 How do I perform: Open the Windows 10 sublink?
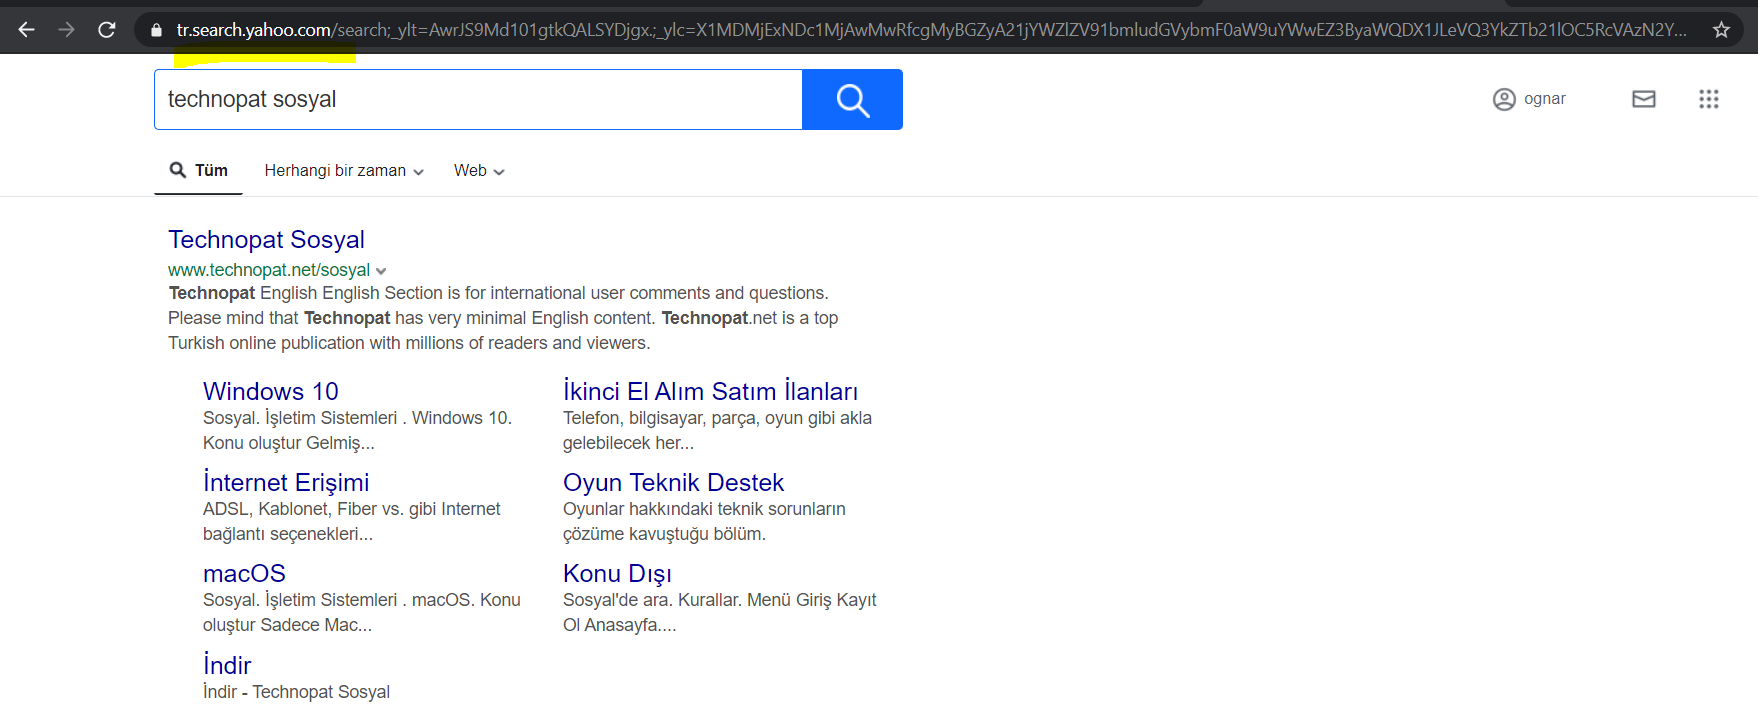[x=271, y=391]
